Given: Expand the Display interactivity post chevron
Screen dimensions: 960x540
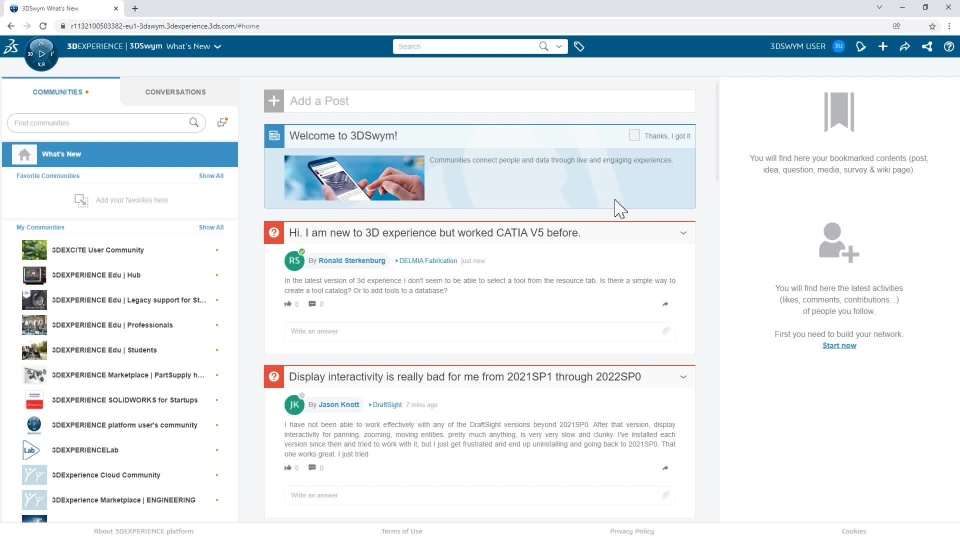Looking at the screenshot, I should click(683, 377).
